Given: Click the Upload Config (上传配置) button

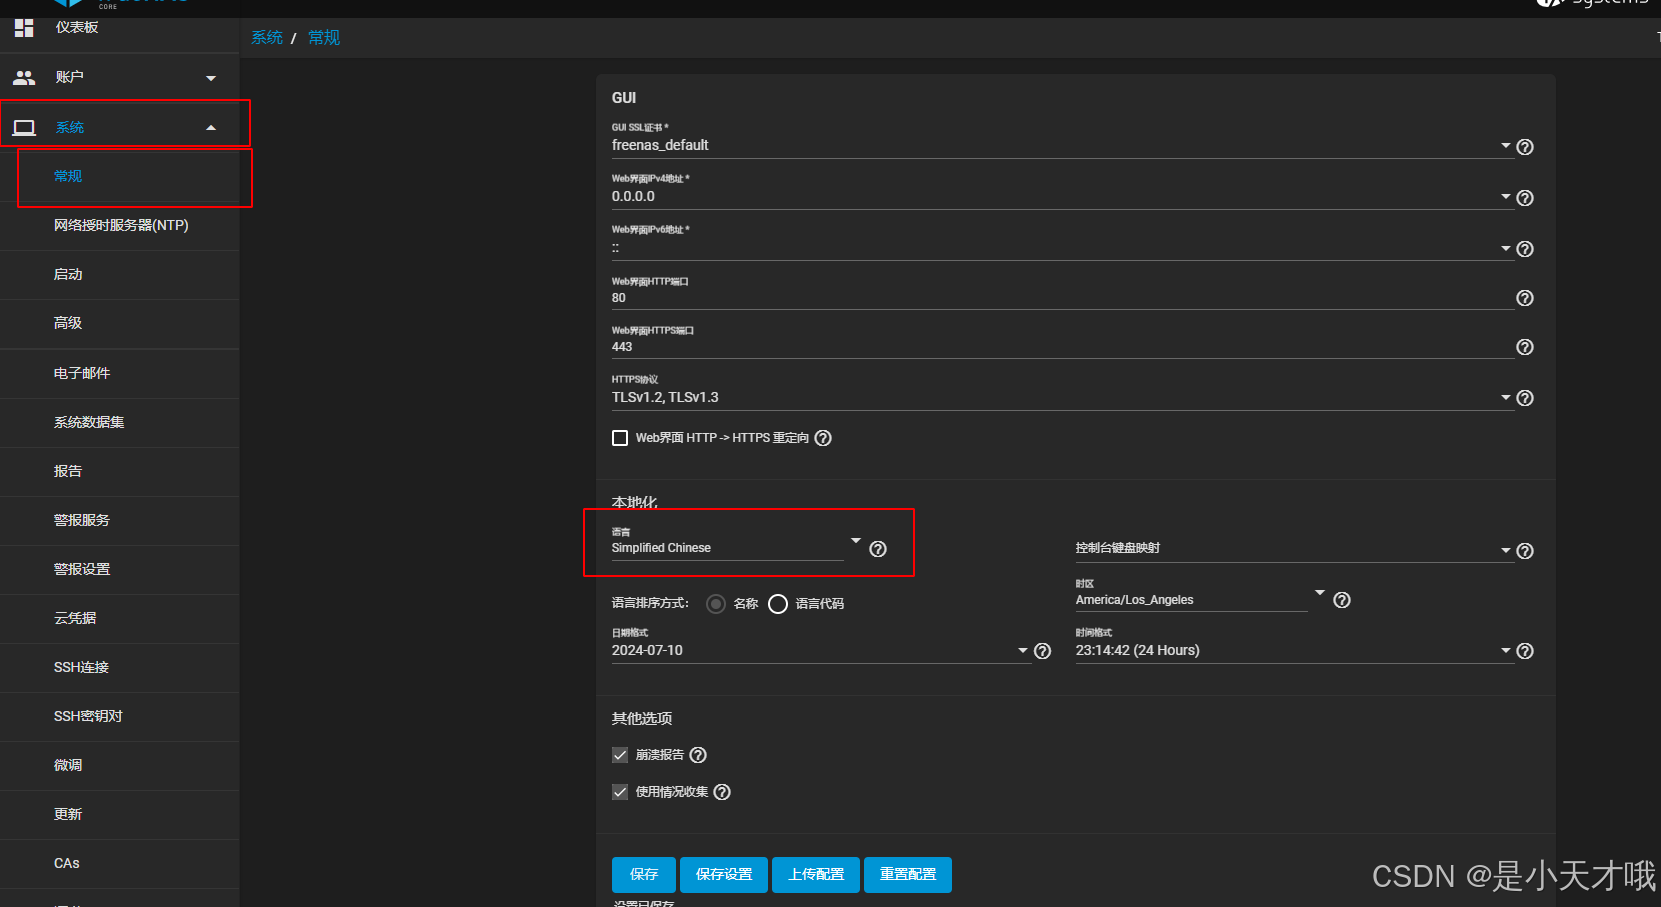Looking at the screenshot, I should coord(816,875).
